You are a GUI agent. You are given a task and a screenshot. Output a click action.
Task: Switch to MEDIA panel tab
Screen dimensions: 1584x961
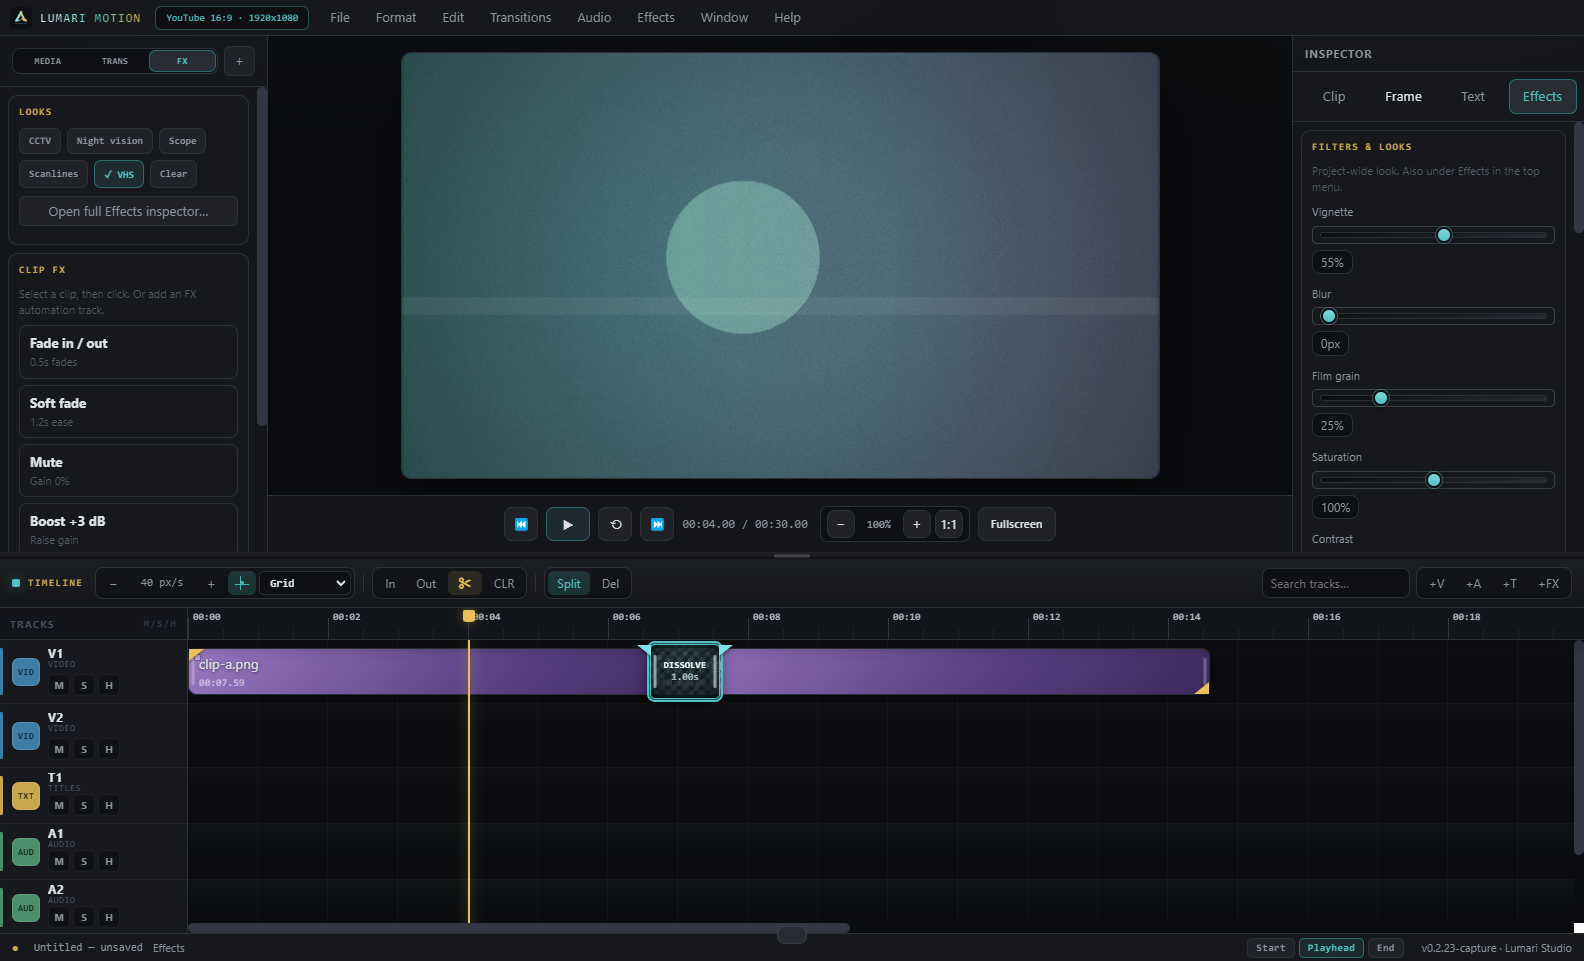(x=48, y=61)
